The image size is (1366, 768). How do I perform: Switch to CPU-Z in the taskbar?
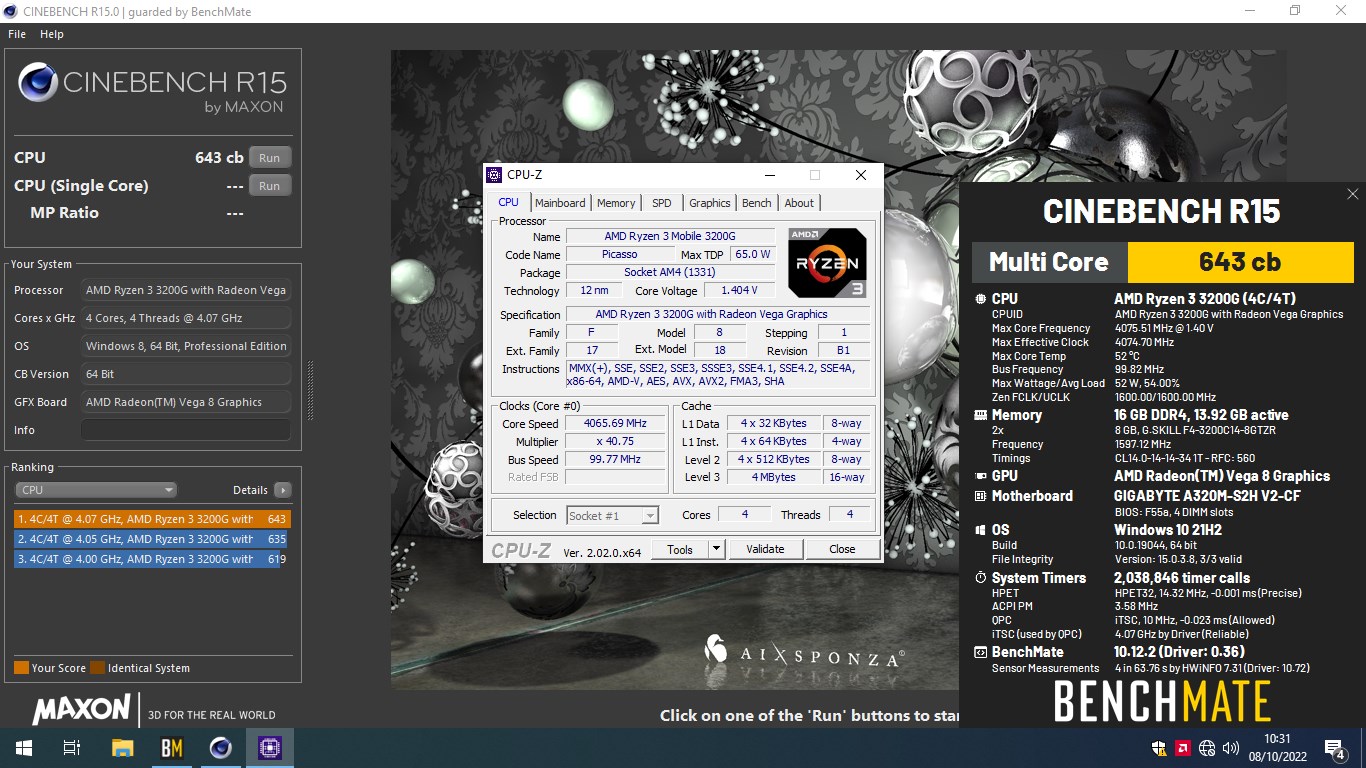pos(270,748)
